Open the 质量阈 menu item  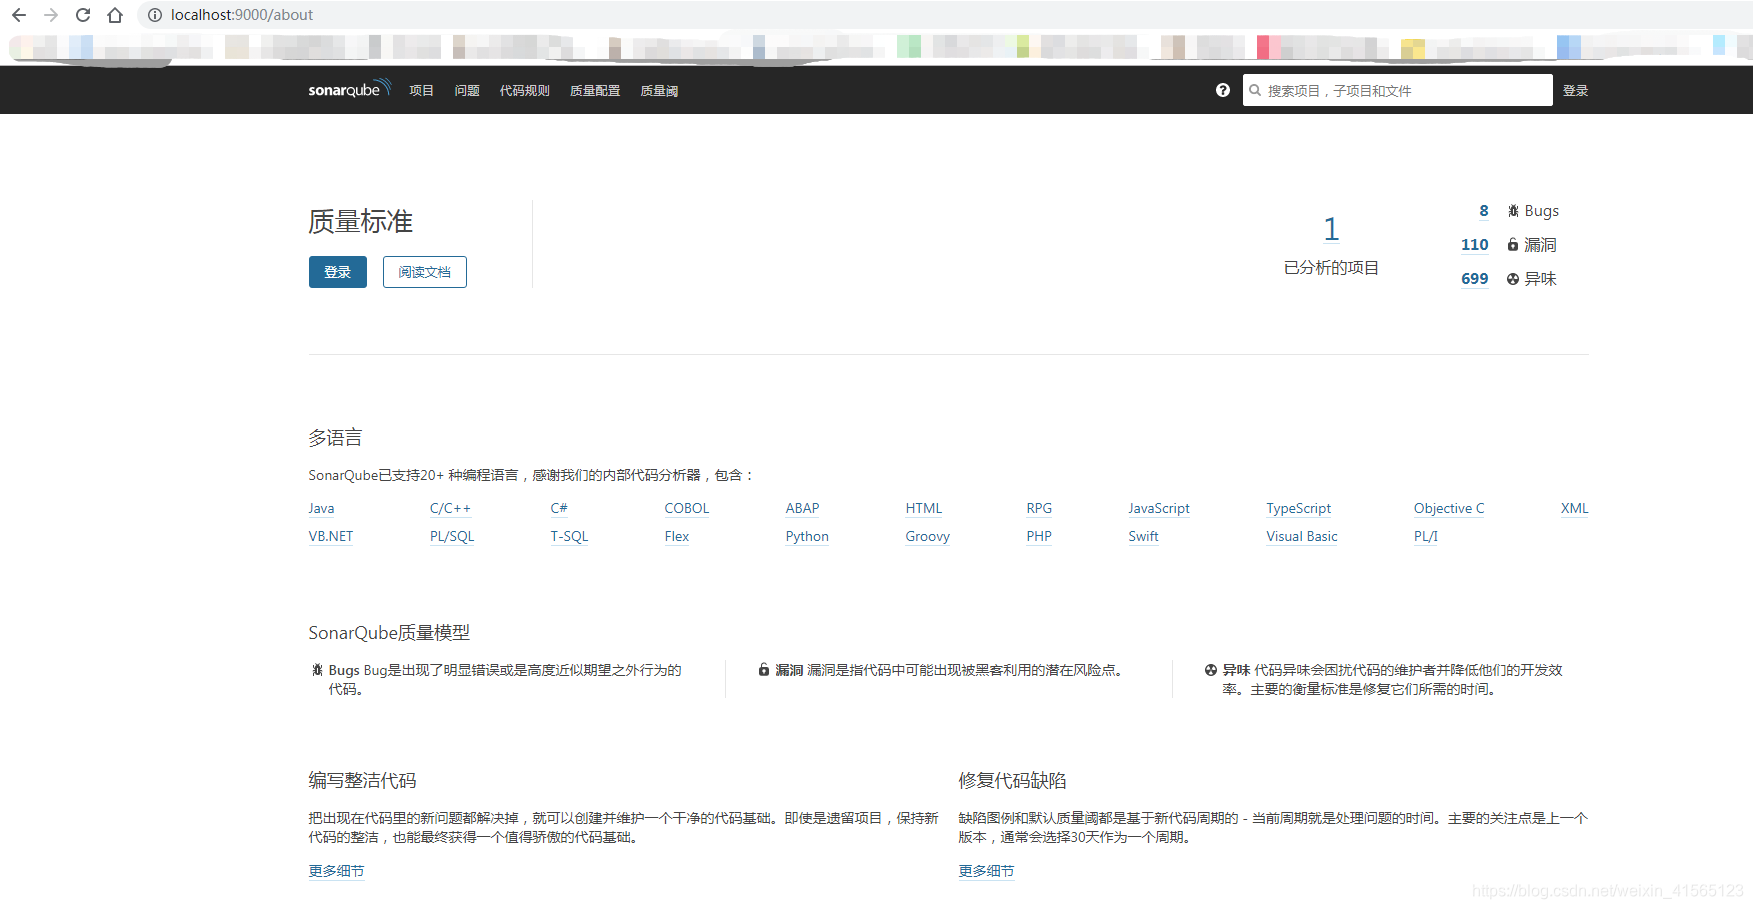tap(659, 90)
